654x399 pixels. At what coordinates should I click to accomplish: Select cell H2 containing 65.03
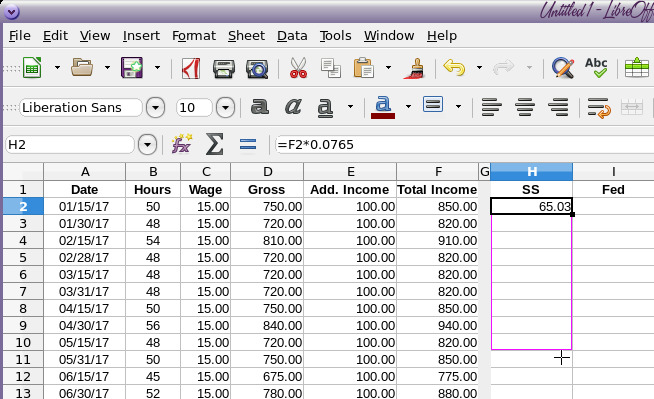[531, 206]
